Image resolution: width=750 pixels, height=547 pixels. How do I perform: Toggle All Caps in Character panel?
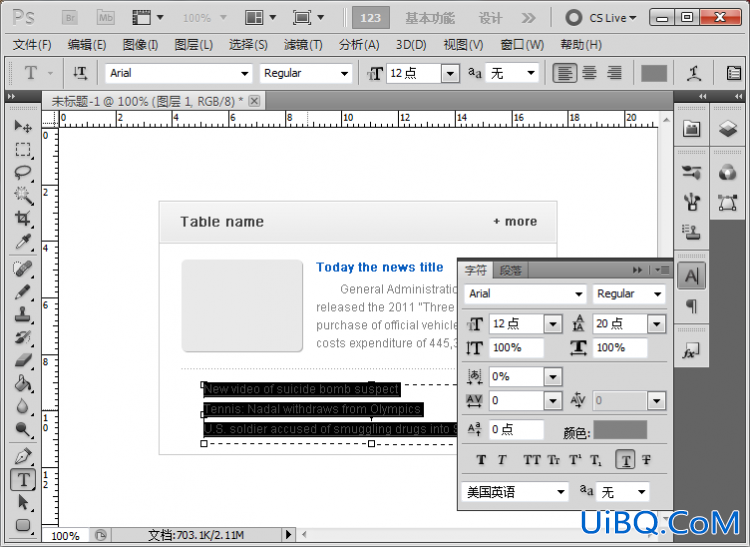pos(531,460)
